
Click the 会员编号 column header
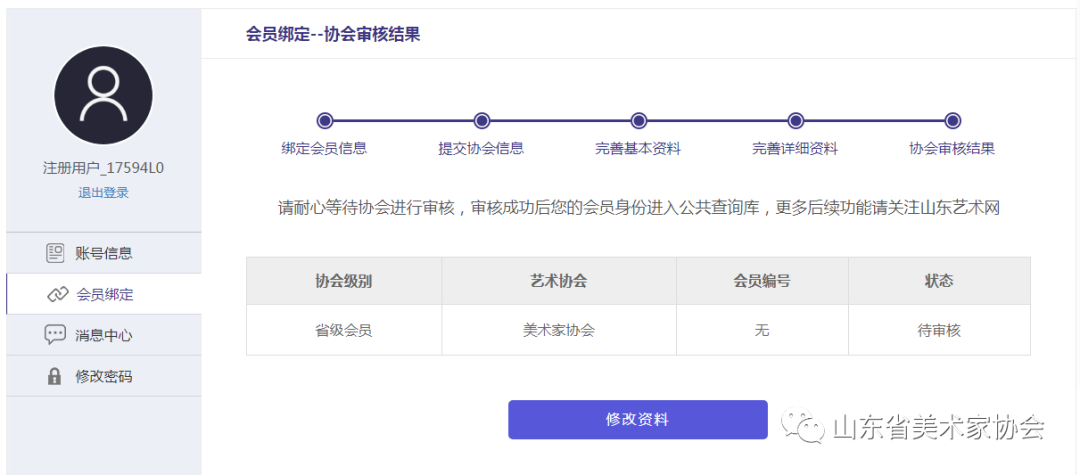click(762, 281)
